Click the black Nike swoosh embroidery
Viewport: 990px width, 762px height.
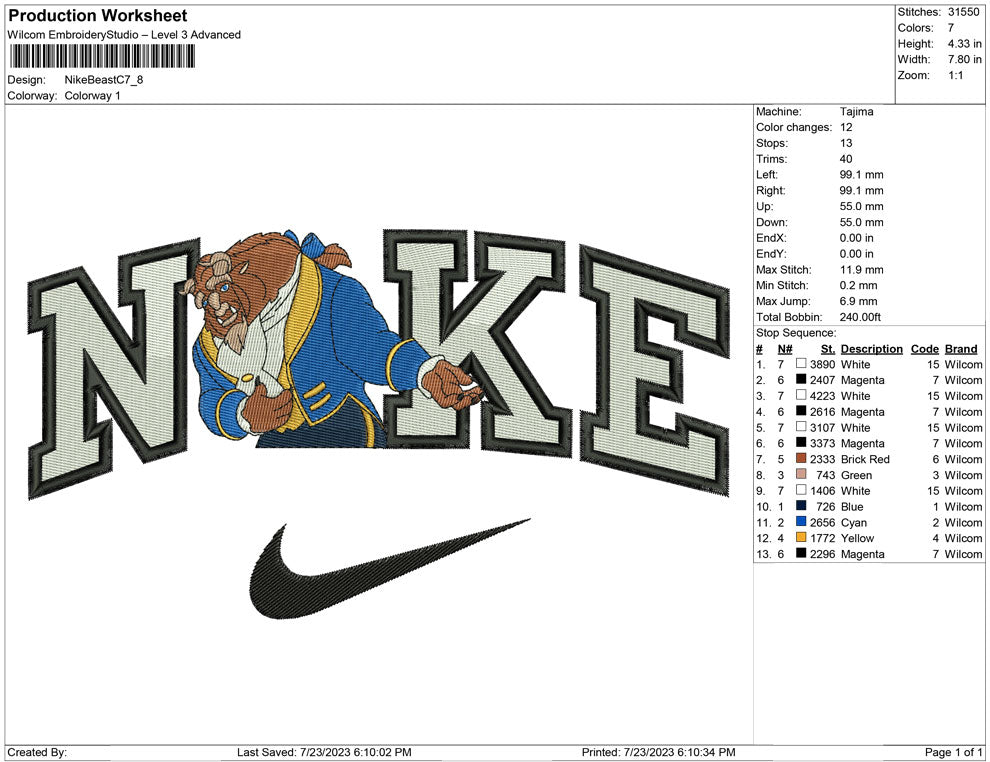pos(388,567)
